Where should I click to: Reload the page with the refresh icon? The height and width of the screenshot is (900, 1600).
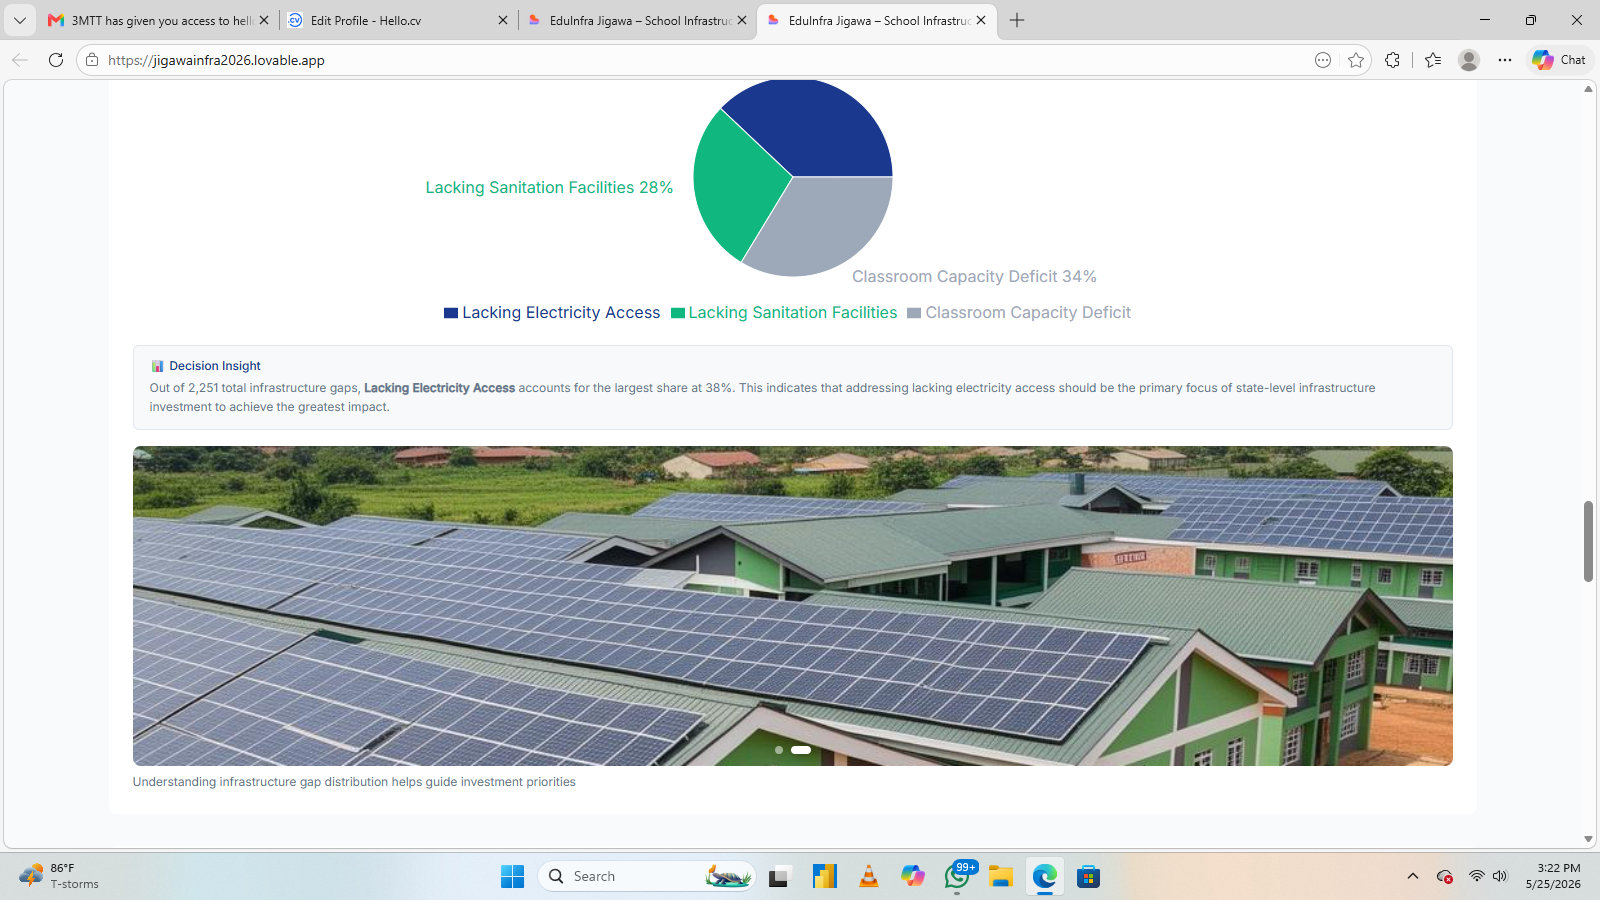pyautogui.click(x=56, y=60)
